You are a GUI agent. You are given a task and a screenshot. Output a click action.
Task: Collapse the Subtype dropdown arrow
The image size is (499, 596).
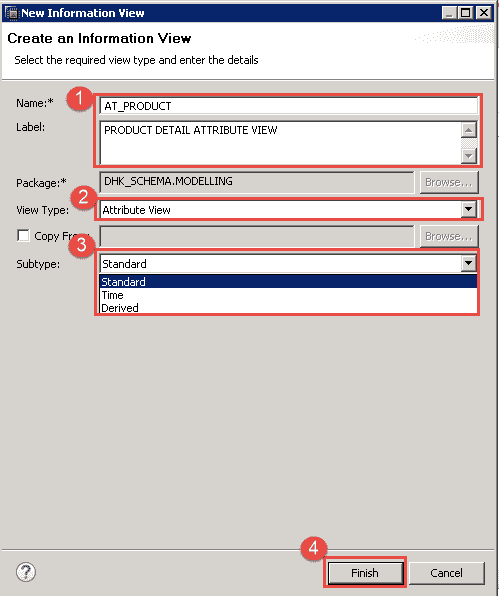468,263
